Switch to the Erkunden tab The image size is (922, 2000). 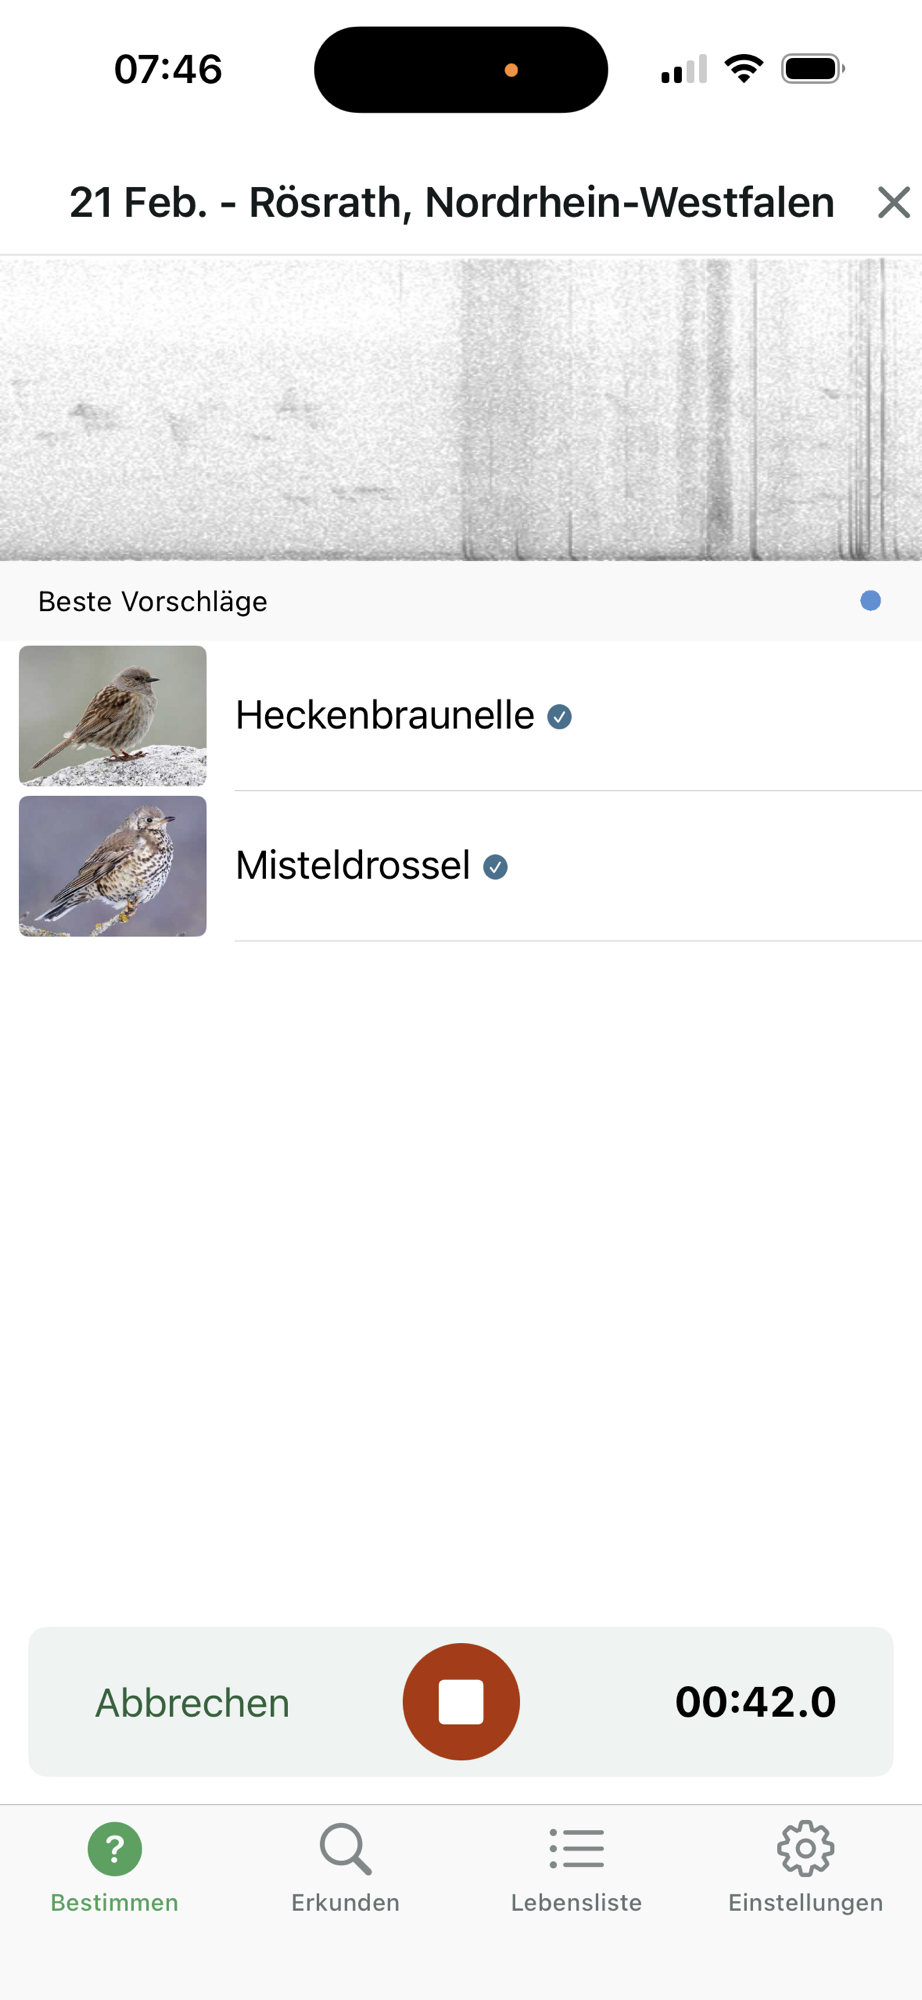pyautogui.click(x=345, y=1866)
